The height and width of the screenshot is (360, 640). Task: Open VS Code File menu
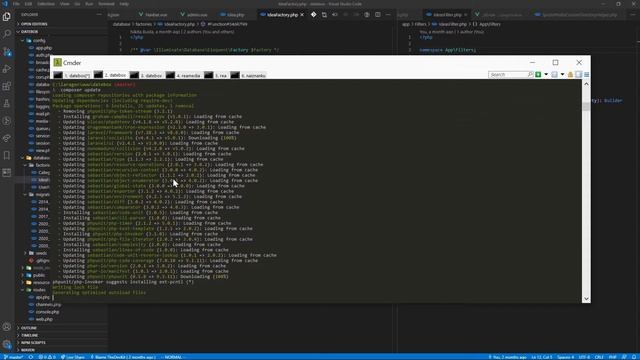click(x=16, y=4)
